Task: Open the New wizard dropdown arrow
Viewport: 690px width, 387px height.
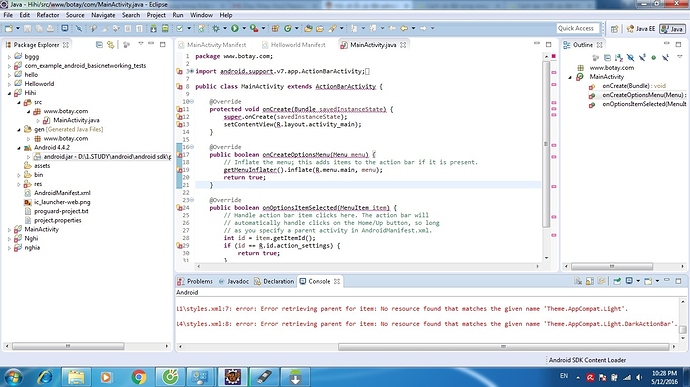Action: click(x=18, y=28)
